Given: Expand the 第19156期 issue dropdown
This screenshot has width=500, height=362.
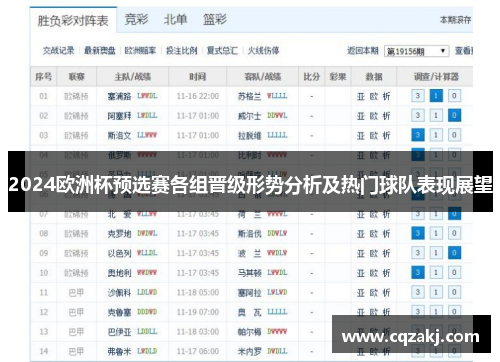Looking at the screenshot, I should tap(416, 51).
